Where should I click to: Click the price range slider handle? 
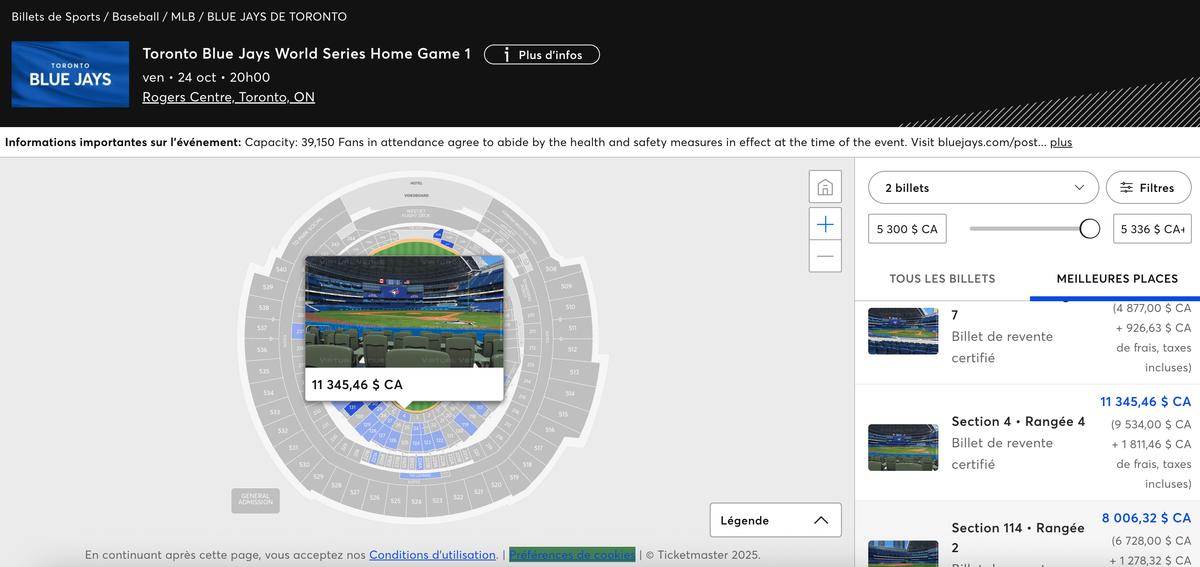click(1090, 229)
